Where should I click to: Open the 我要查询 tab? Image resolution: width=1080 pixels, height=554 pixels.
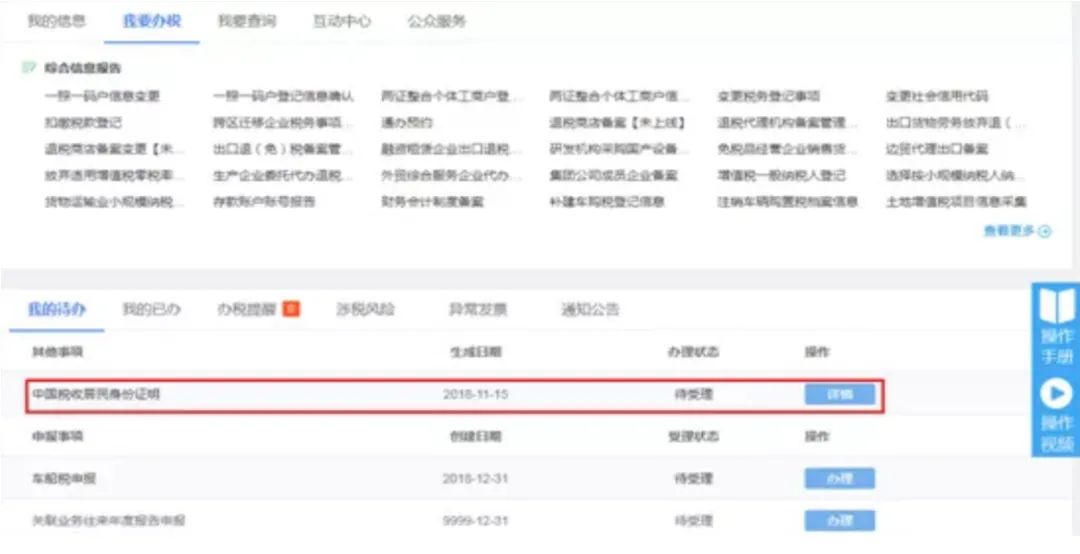pyautogui.click(x=247, y=21)
